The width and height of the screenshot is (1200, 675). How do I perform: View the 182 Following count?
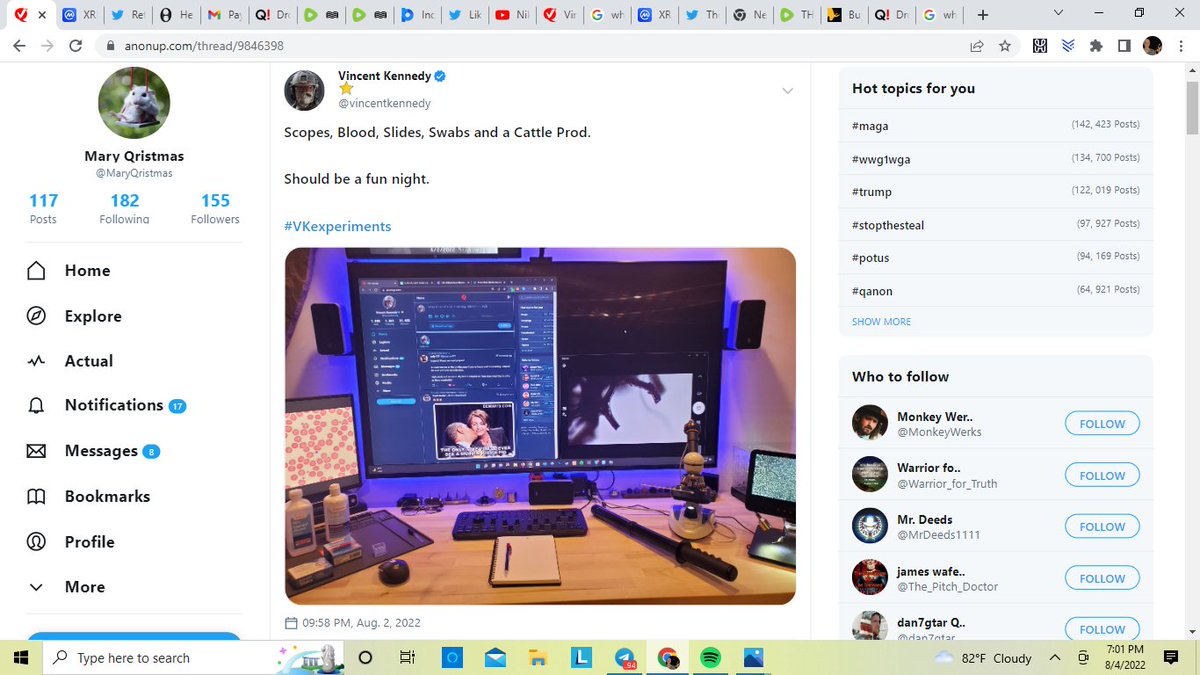125,209
